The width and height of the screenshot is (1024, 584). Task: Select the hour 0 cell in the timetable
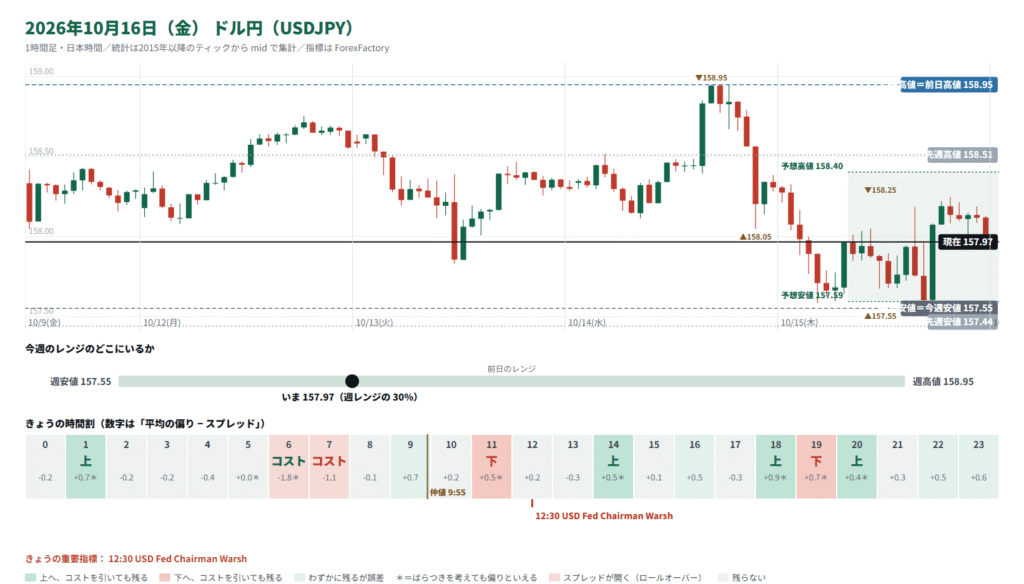45,466
